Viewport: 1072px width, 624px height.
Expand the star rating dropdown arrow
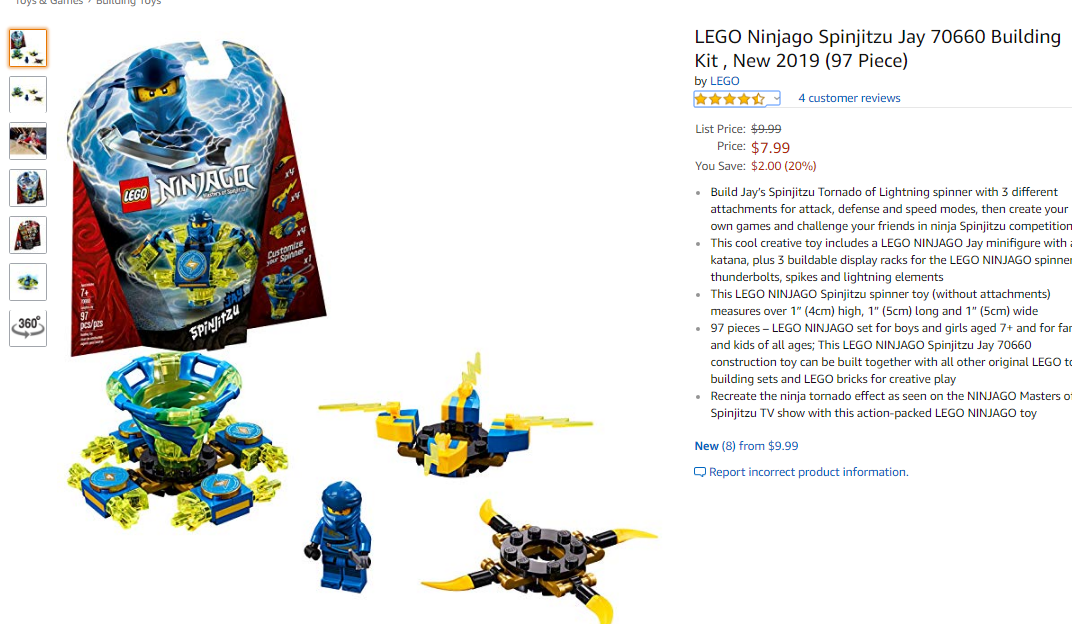(776, 99)
